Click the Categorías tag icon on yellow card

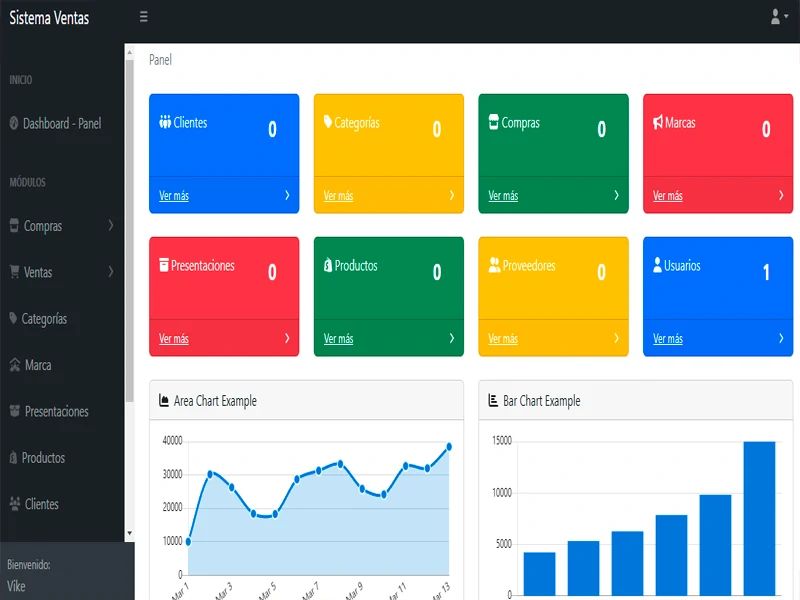click(328, 122)
